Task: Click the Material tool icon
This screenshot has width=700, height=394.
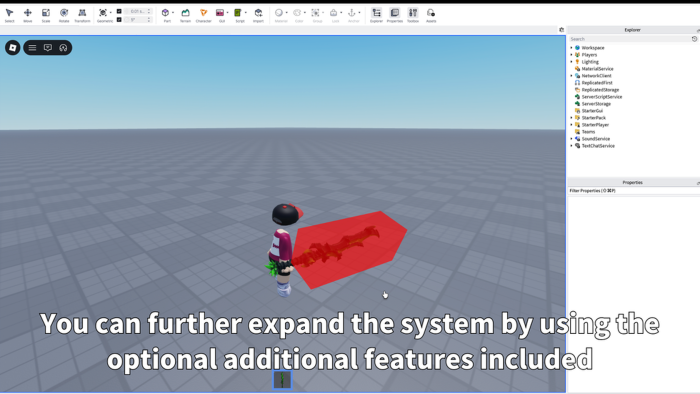Action: (279, 13)
